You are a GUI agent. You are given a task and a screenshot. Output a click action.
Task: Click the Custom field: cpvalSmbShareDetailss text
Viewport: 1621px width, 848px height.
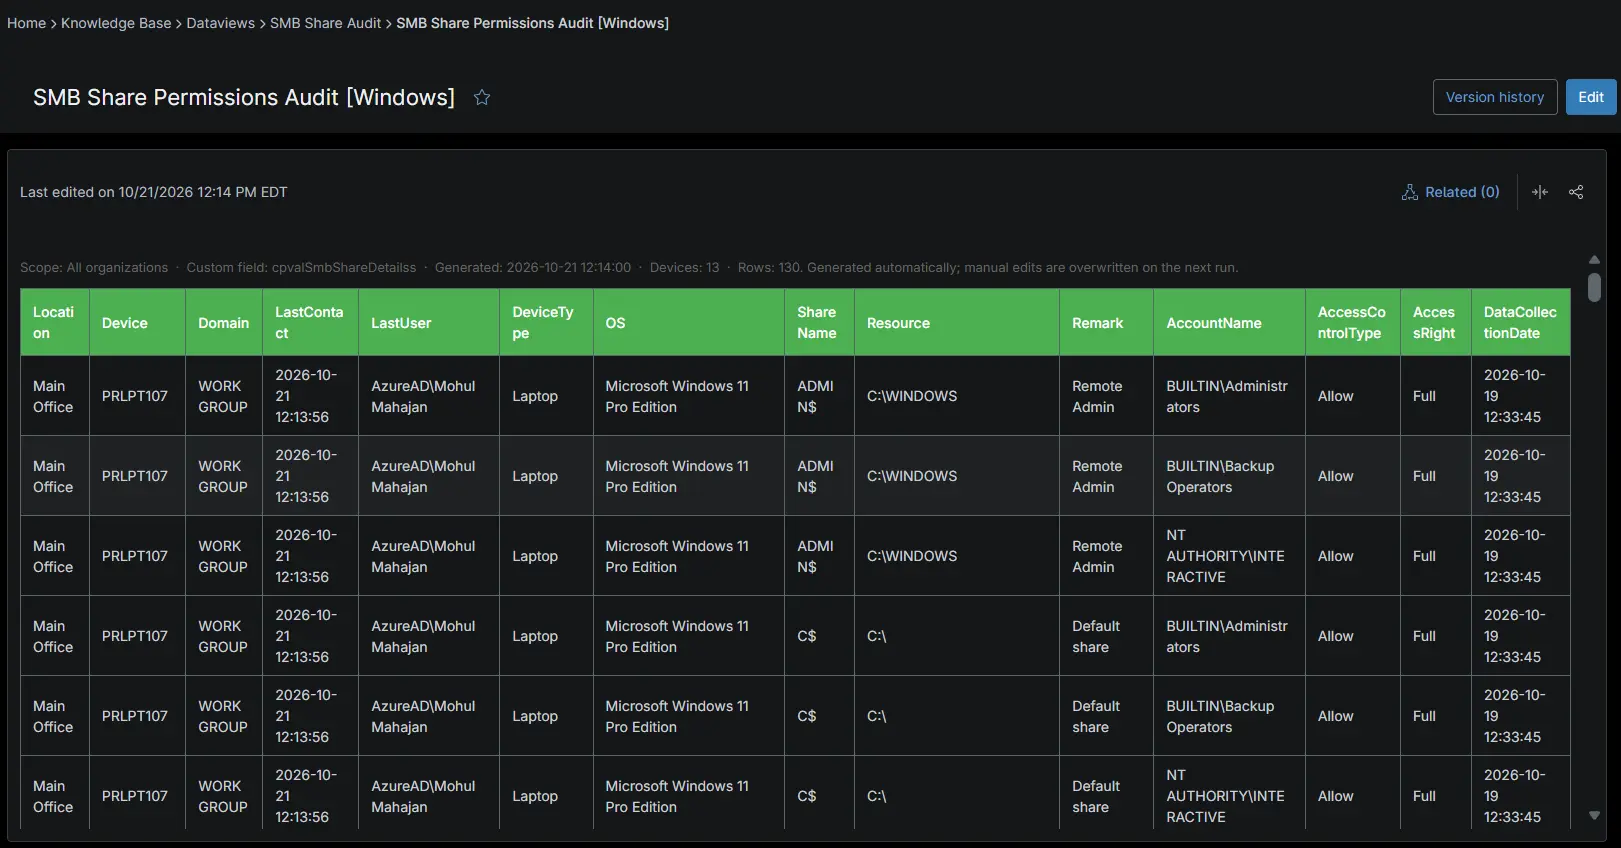[x=301, y=267]
